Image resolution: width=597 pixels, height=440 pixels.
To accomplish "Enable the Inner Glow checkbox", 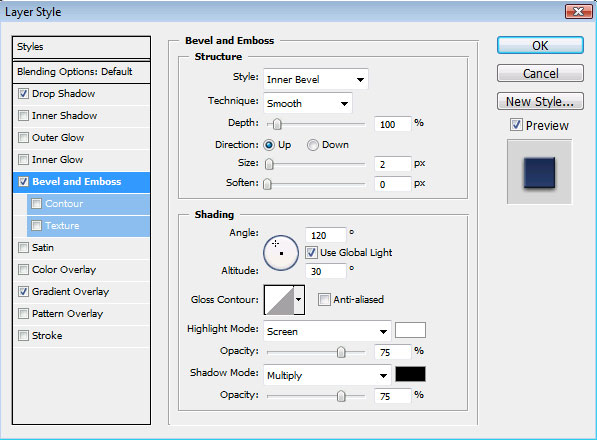I will [x=23, y=159].
